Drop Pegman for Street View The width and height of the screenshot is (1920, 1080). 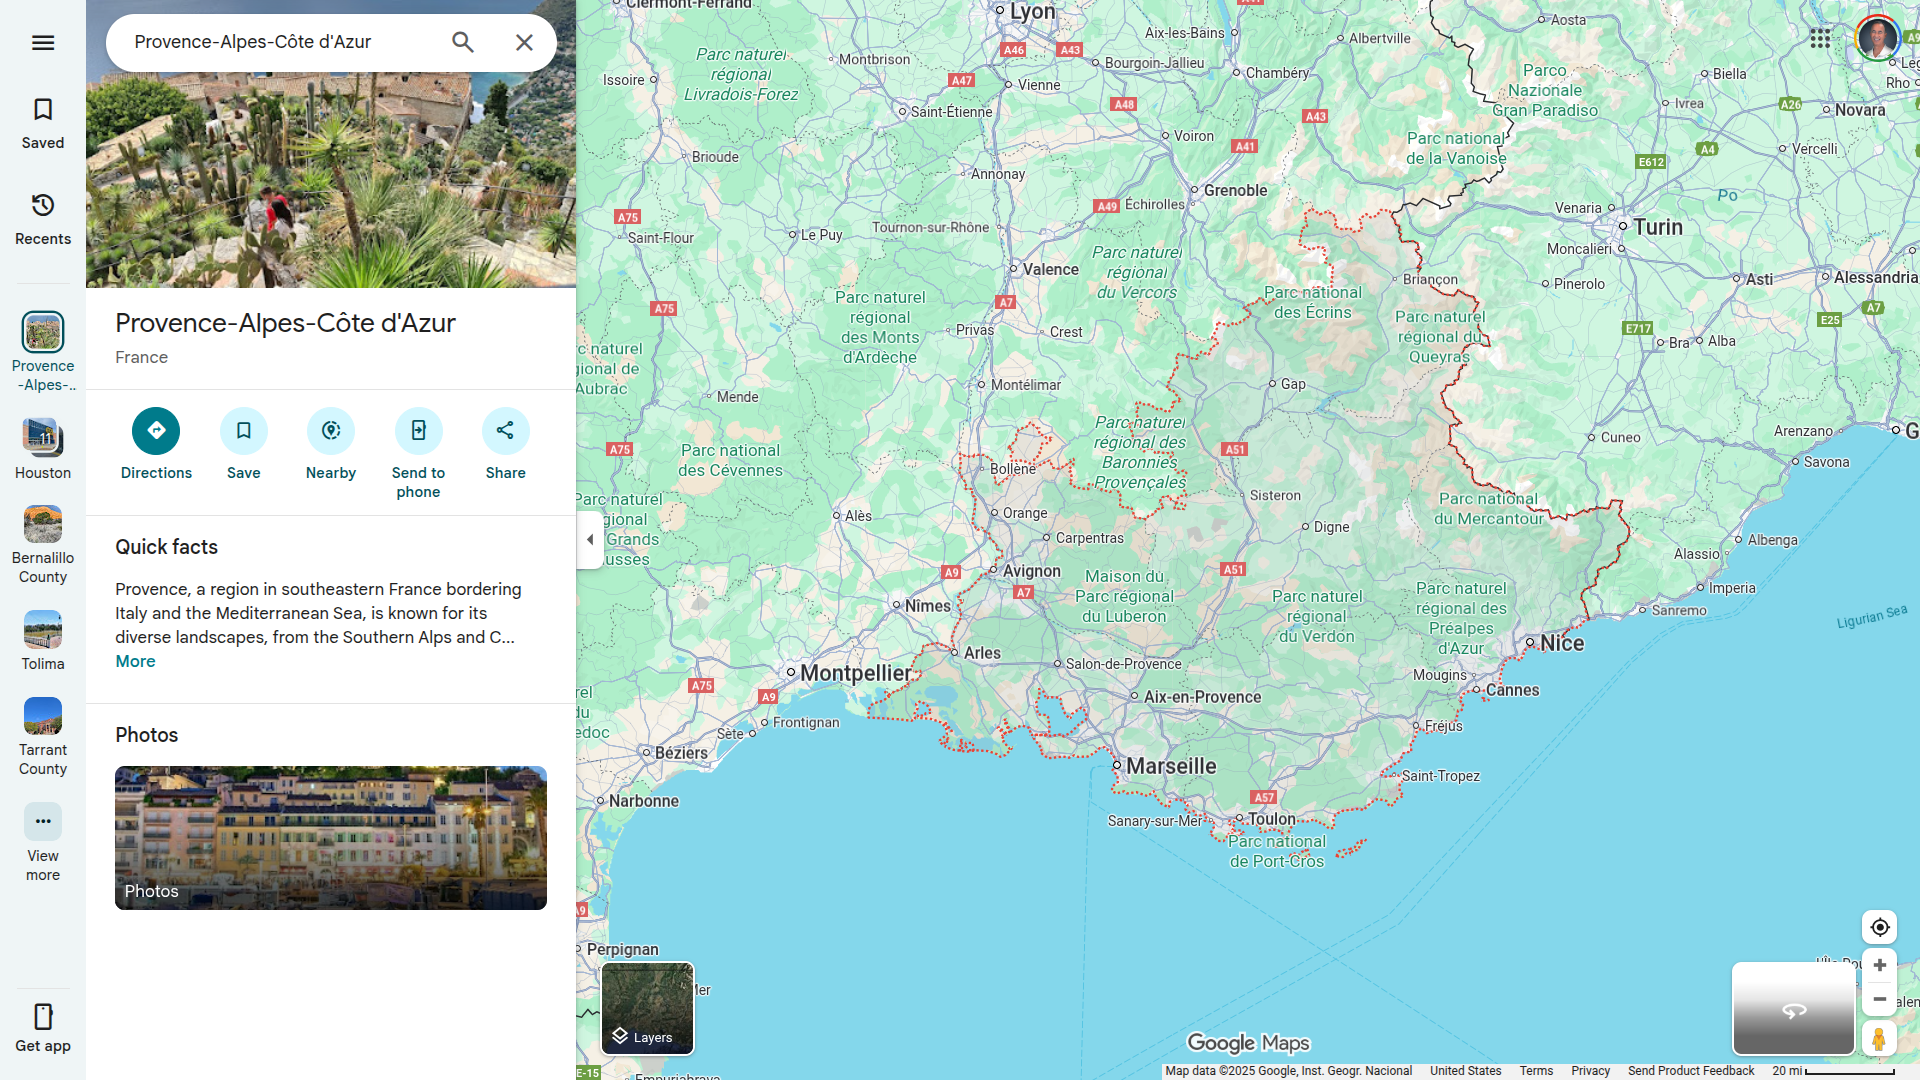click(1879, 1039)
